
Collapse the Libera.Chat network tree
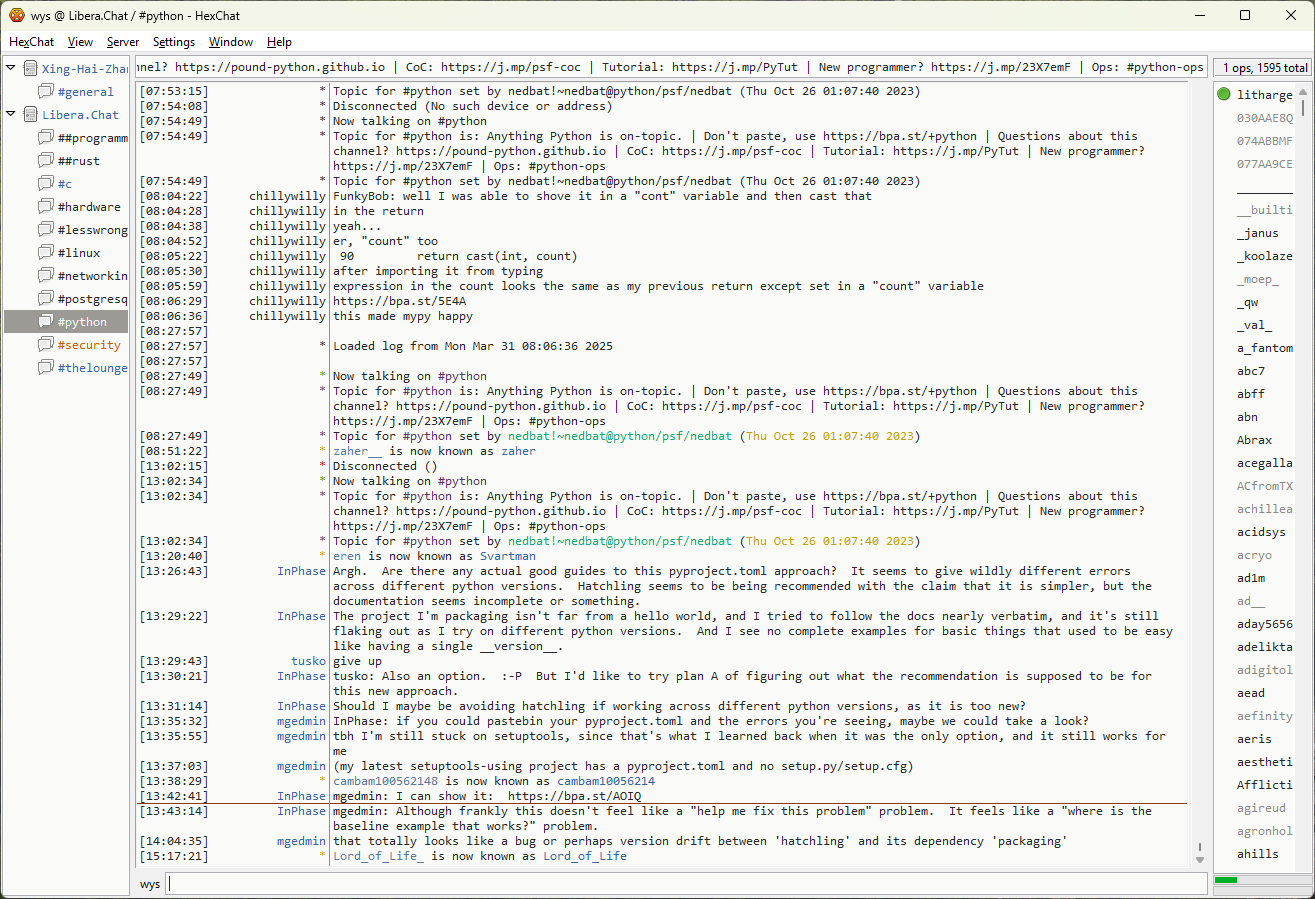(11, 115)
